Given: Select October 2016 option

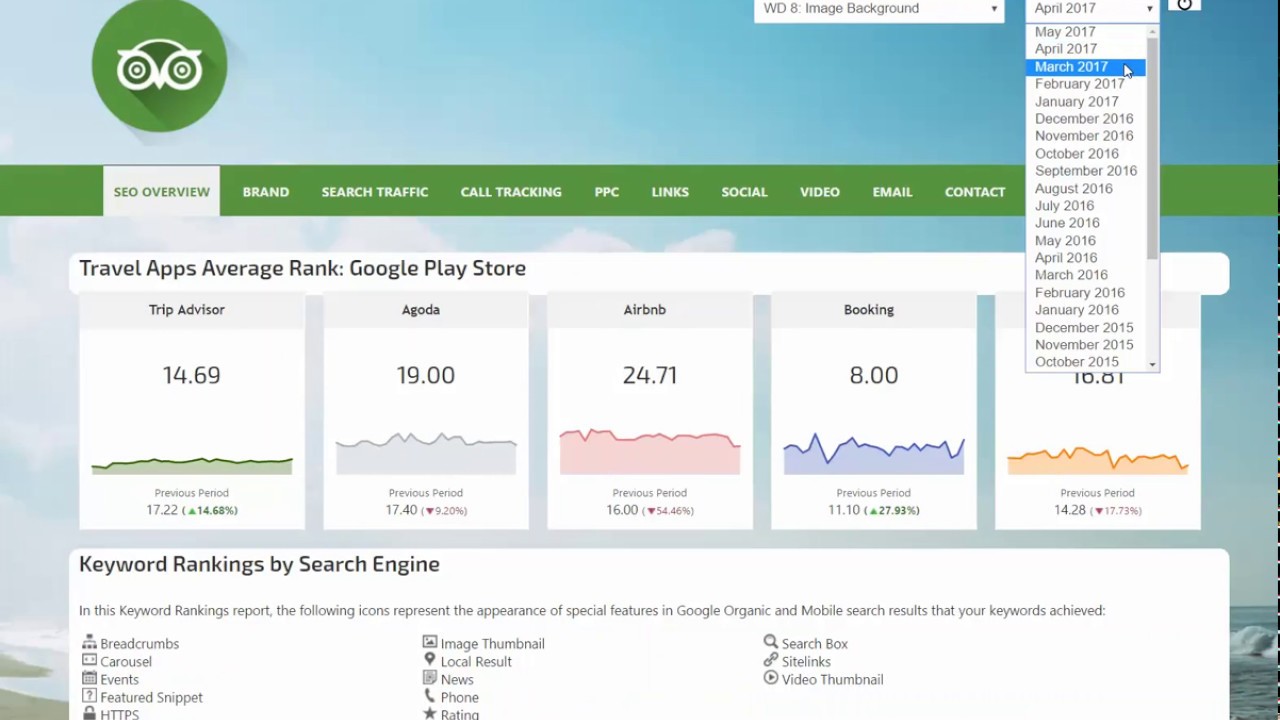Looking at the screenshot, I should click(x=1087, y=154).
